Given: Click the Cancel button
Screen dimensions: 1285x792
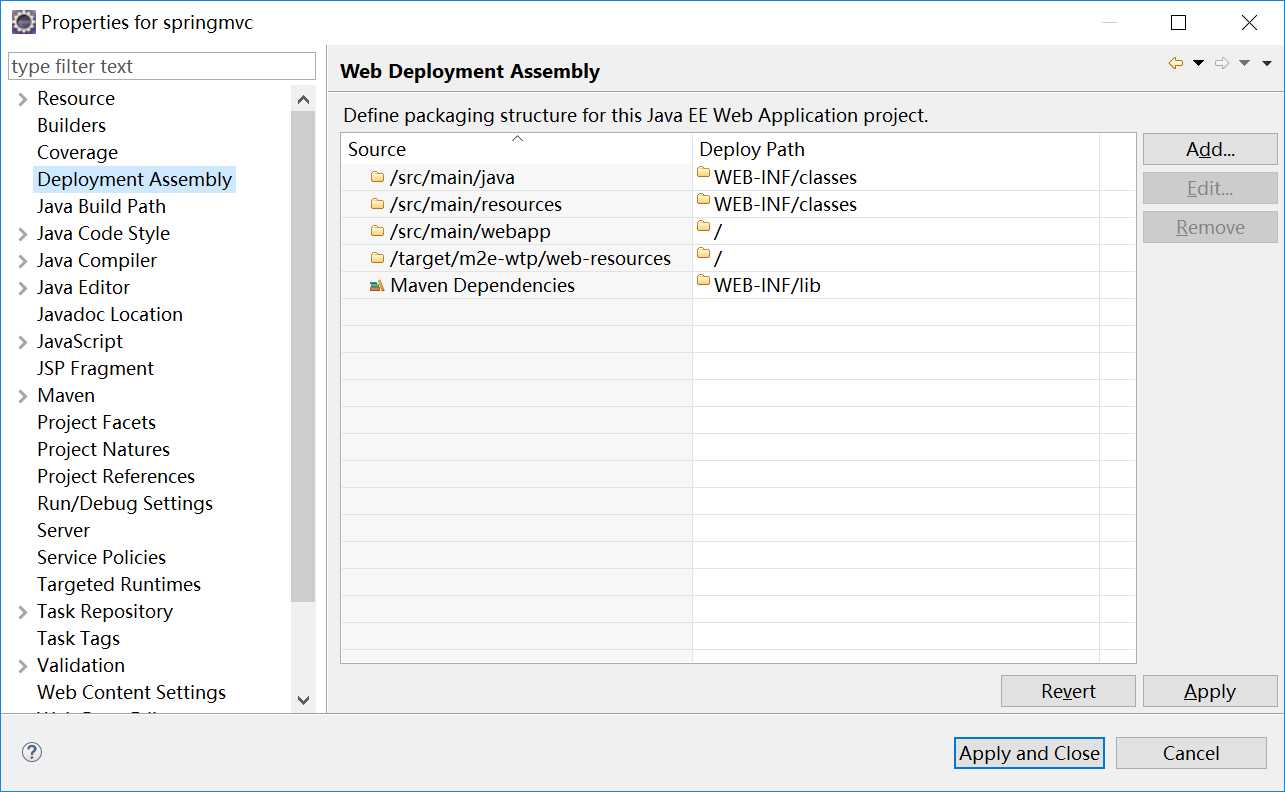Looking at the screenshot, I should coord(1191,753).
